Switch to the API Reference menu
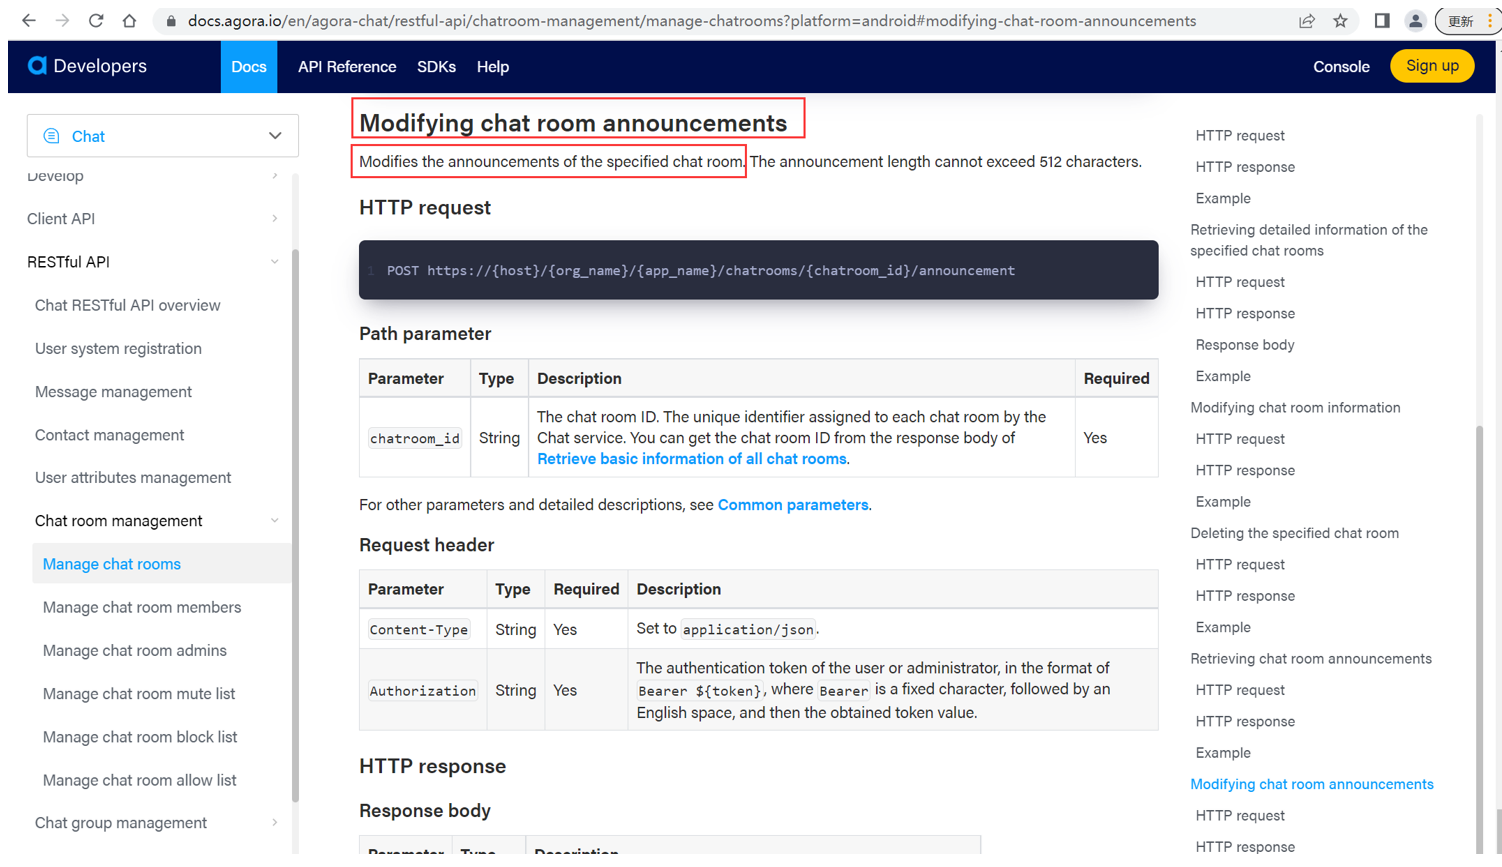Viewport: 1502px width, 867px height. 346,66
